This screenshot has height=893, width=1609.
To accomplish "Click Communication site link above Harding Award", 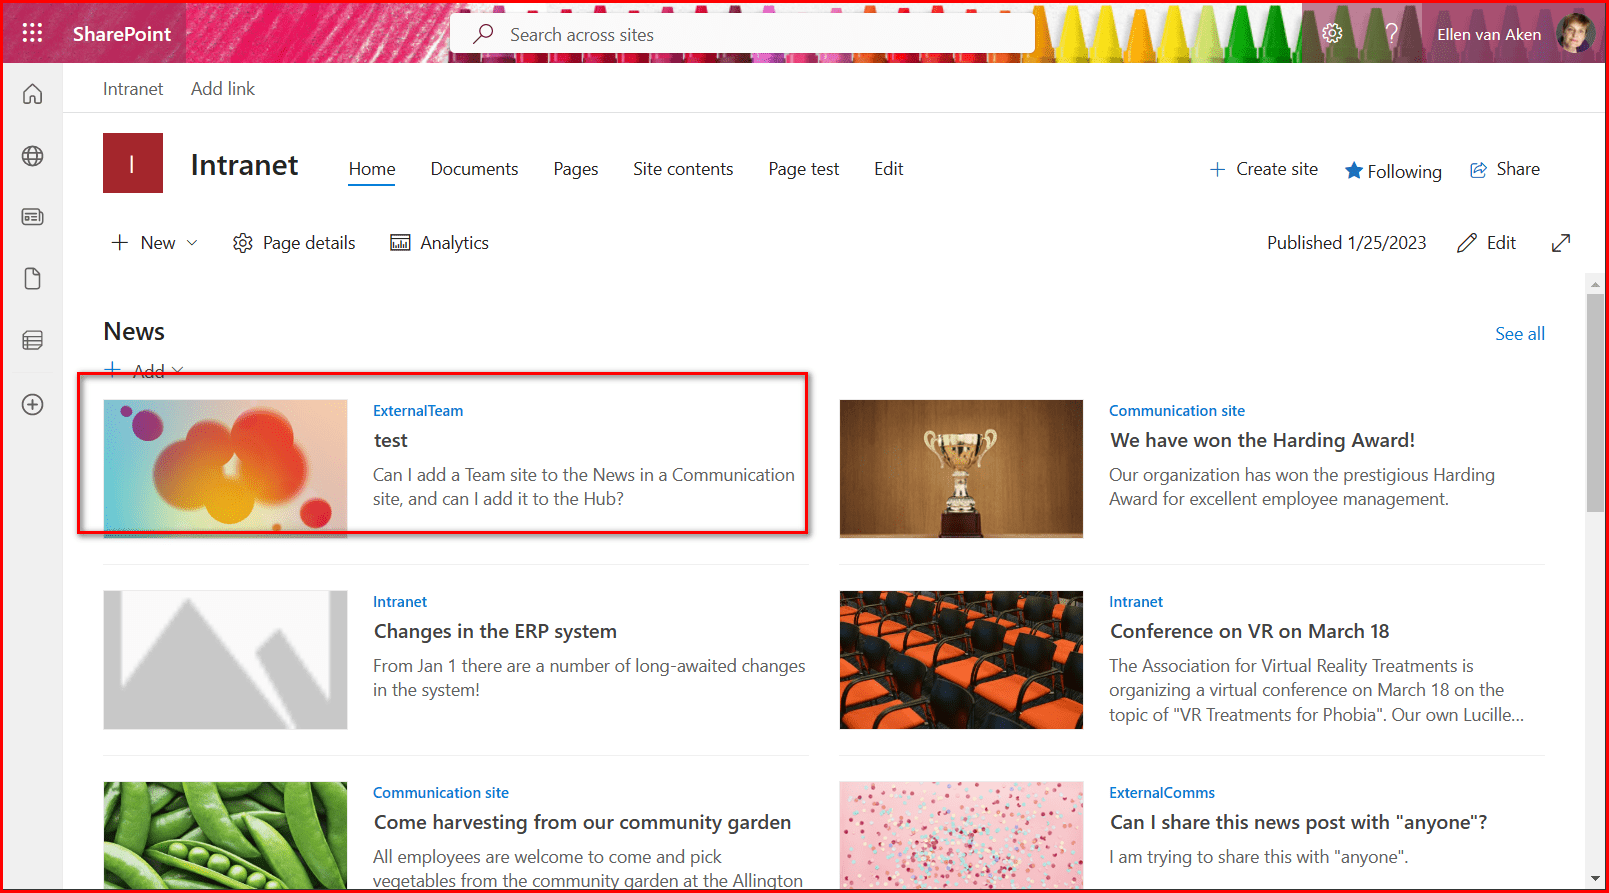I will coord(1177,411).
